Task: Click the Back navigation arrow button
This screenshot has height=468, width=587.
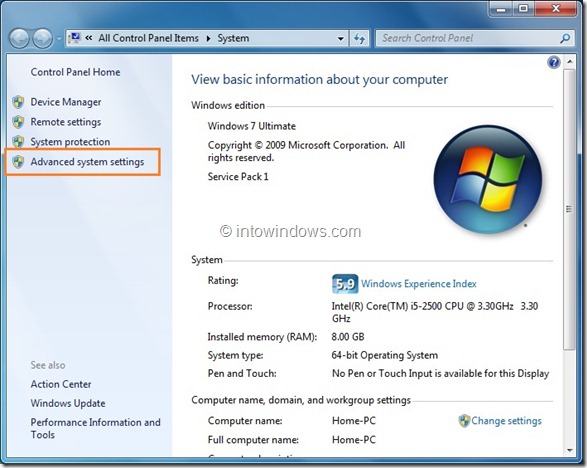Action: 19,38
